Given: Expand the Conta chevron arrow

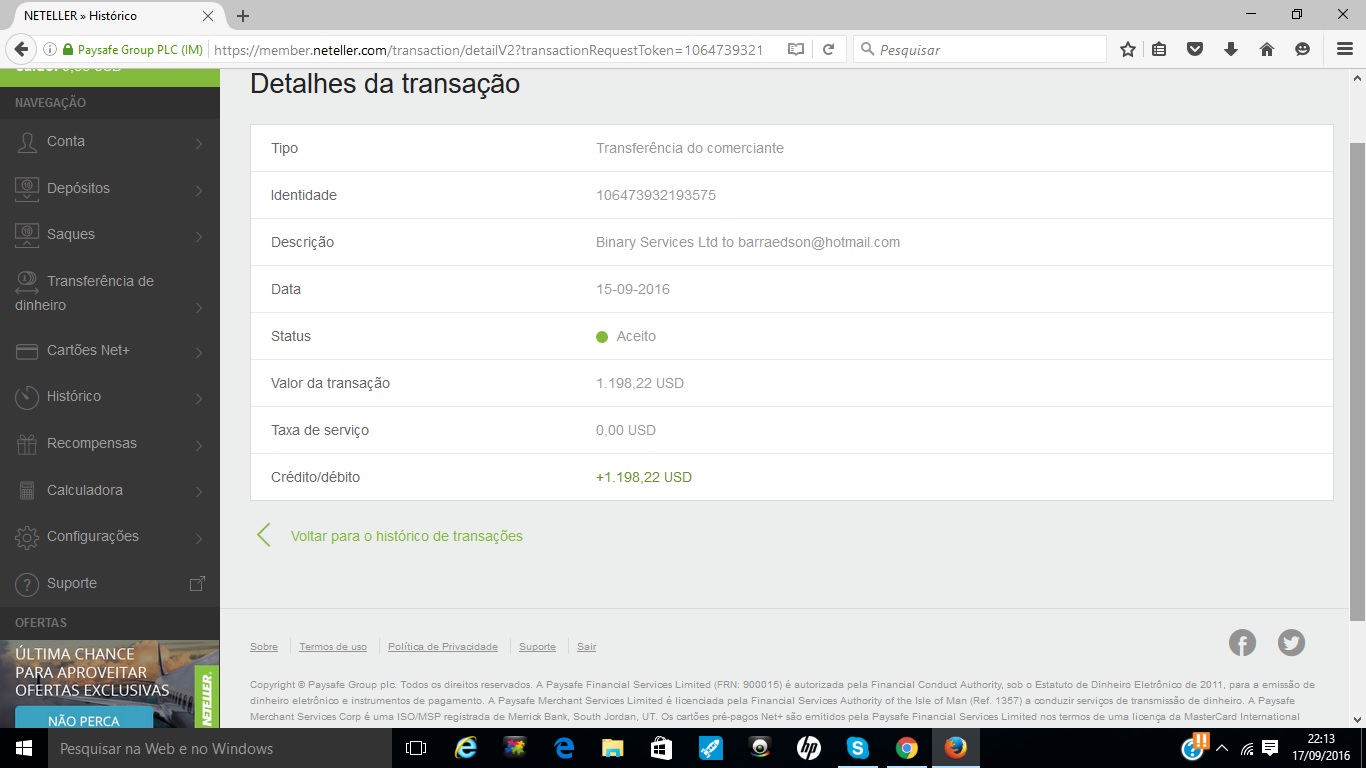Looking at the screenshot, I should (199, 144).
